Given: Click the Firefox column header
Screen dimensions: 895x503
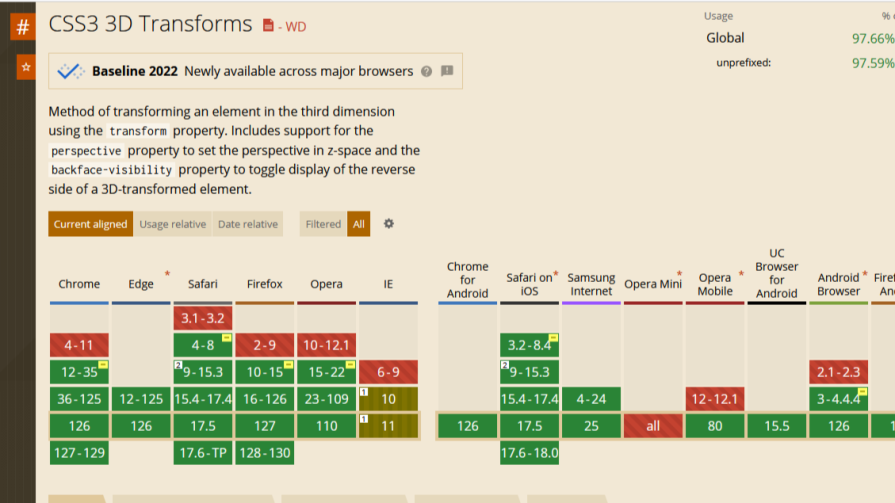Looking at the screenshot, I should [x=264, y=284].
